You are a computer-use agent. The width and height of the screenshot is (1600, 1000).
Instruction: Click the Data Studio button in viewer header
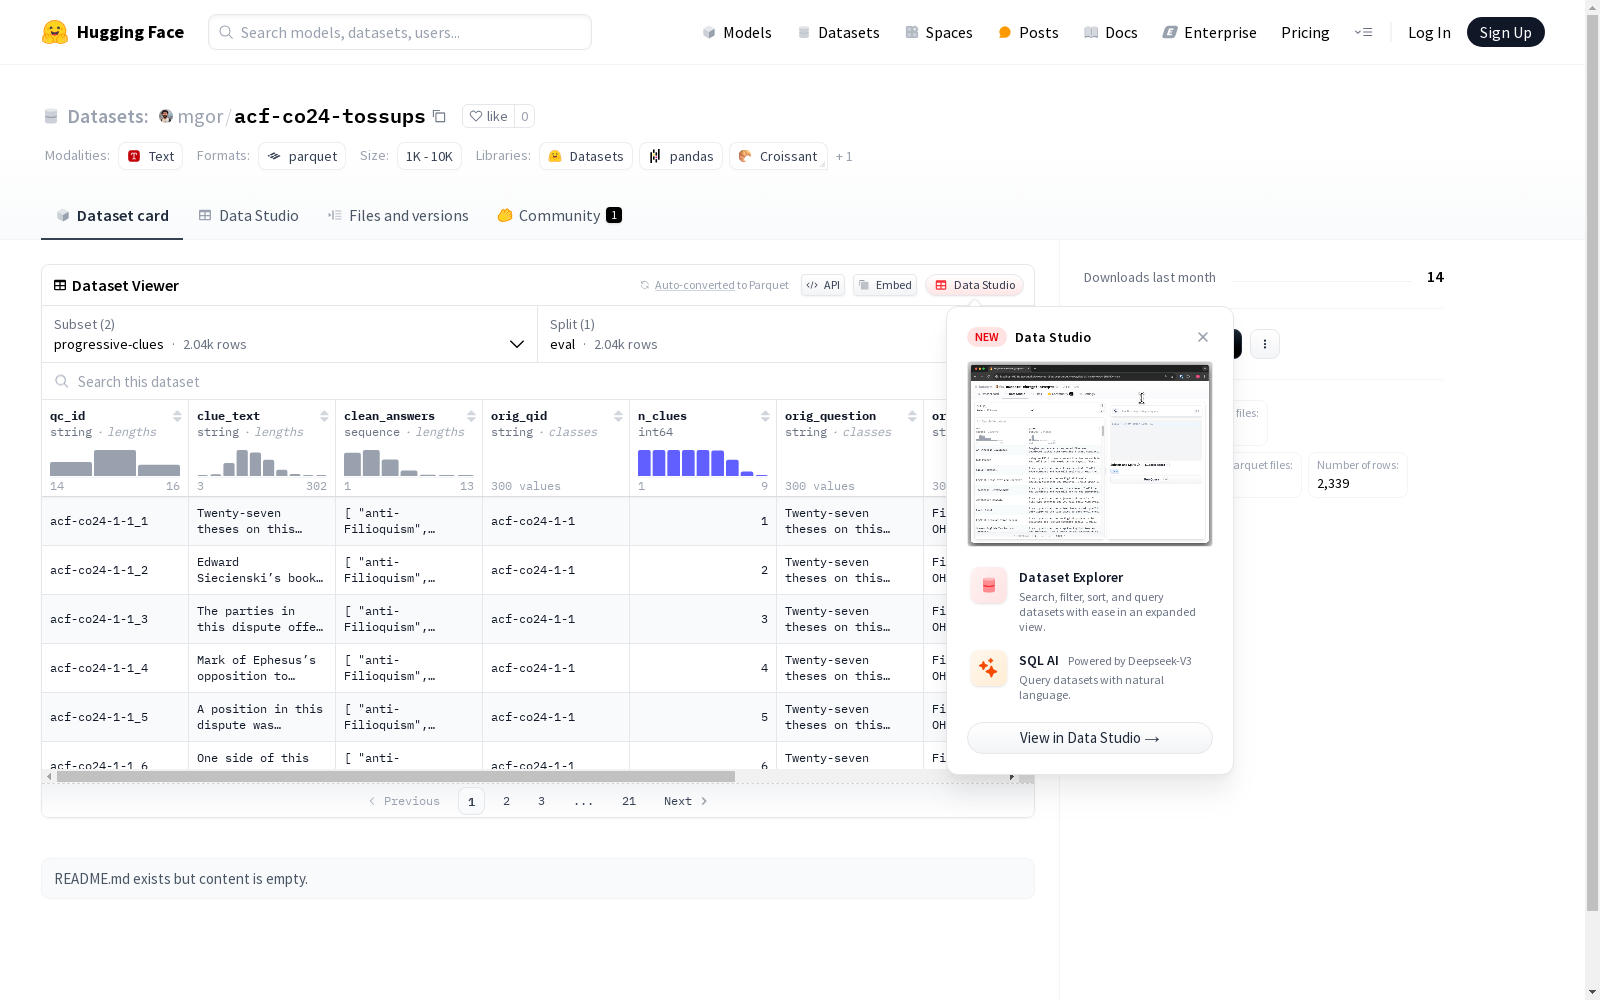tap(974, 285)
